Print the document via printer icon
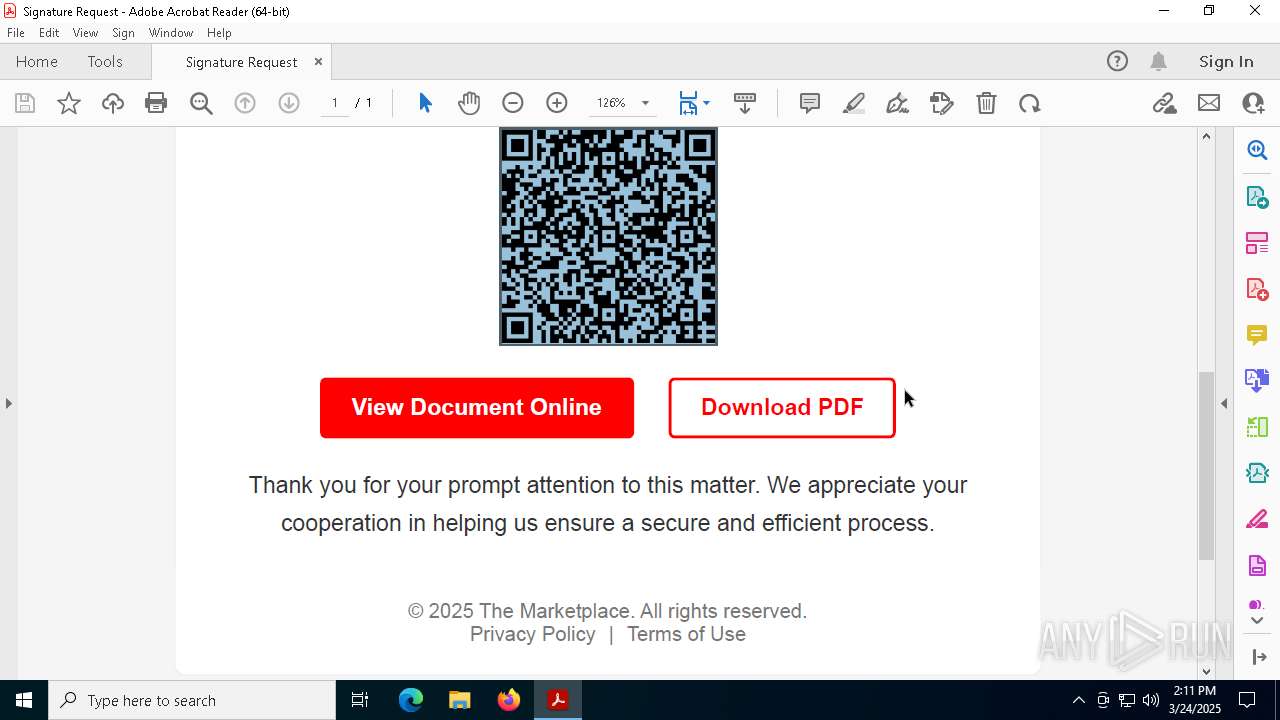1280x720 pixels. (156, 103)
